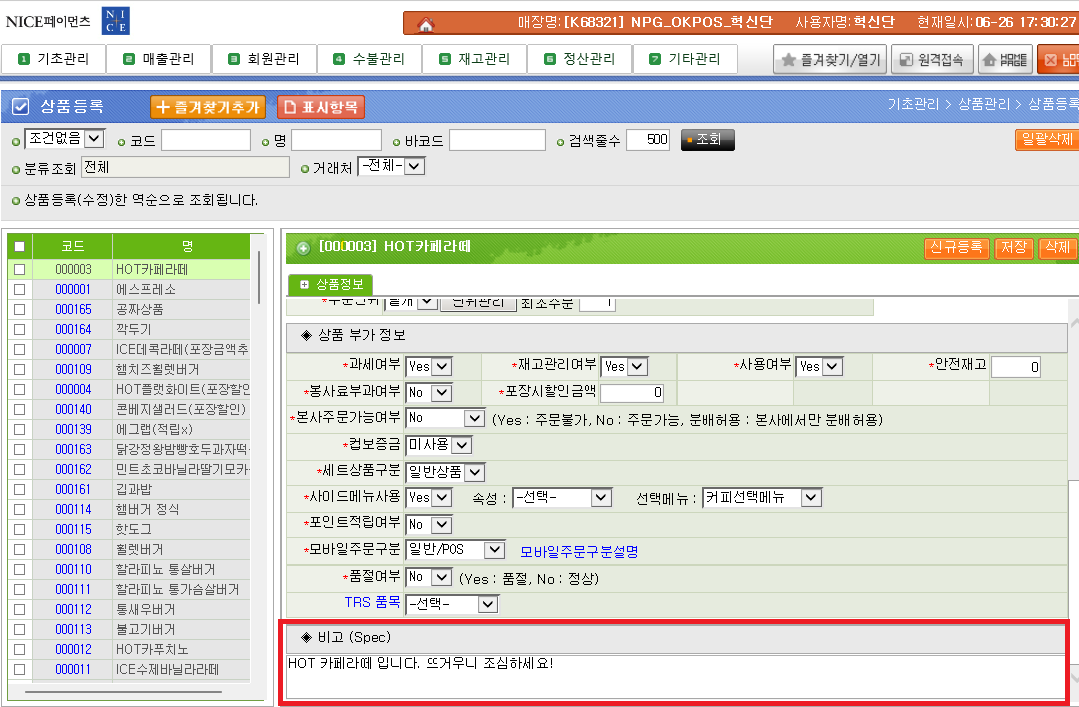Click the 저장 save button
The image size is (1079, 707).
tap(1014, 247)
